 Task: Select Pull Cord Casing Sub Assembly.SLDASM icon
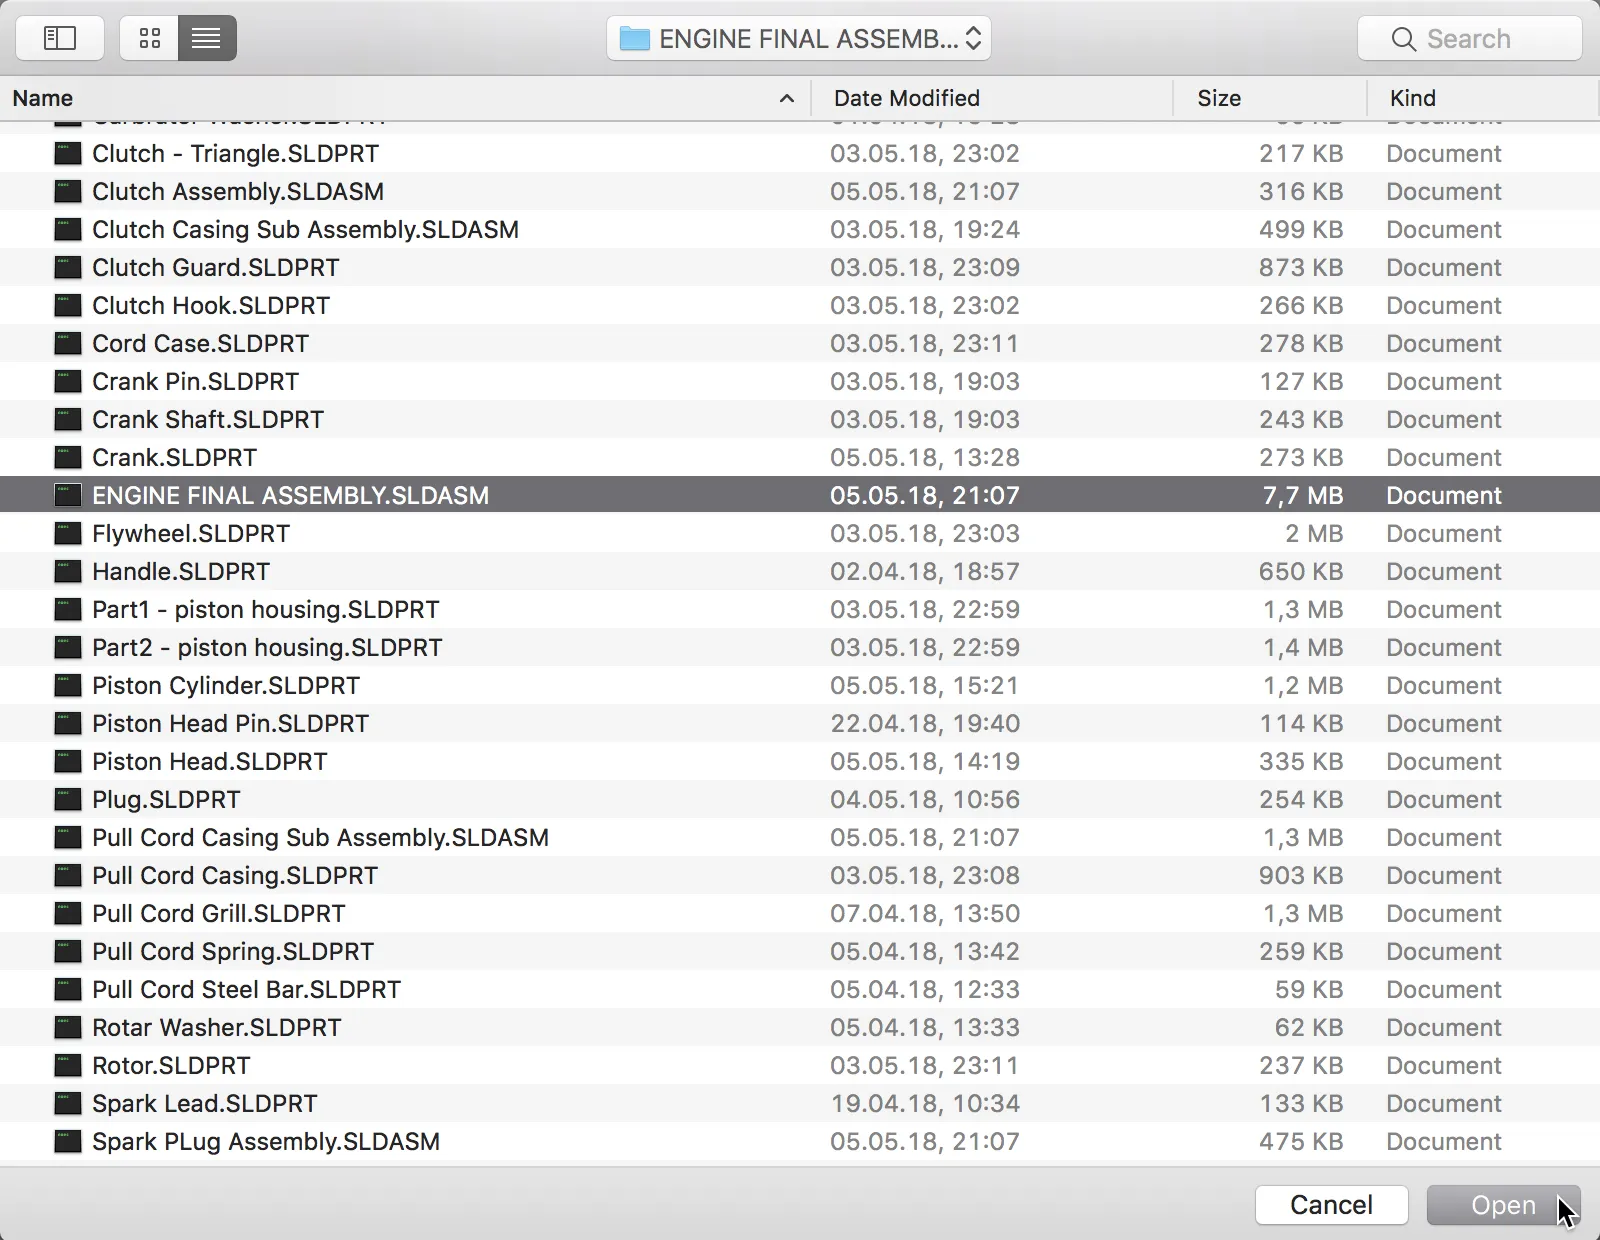(x=67, y=837)
